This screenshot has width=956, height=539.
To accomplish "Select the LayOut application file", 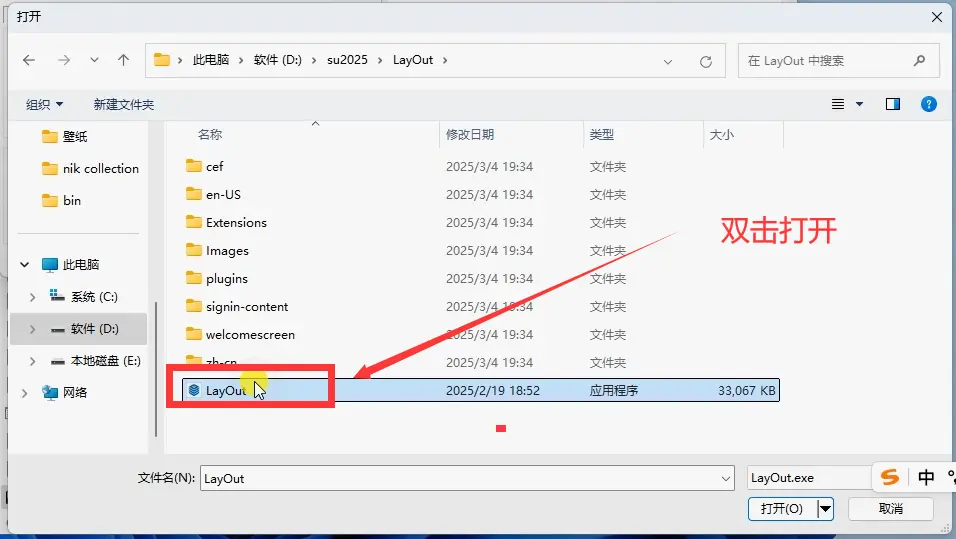I will pyautogui.click(x=481, y=390).
